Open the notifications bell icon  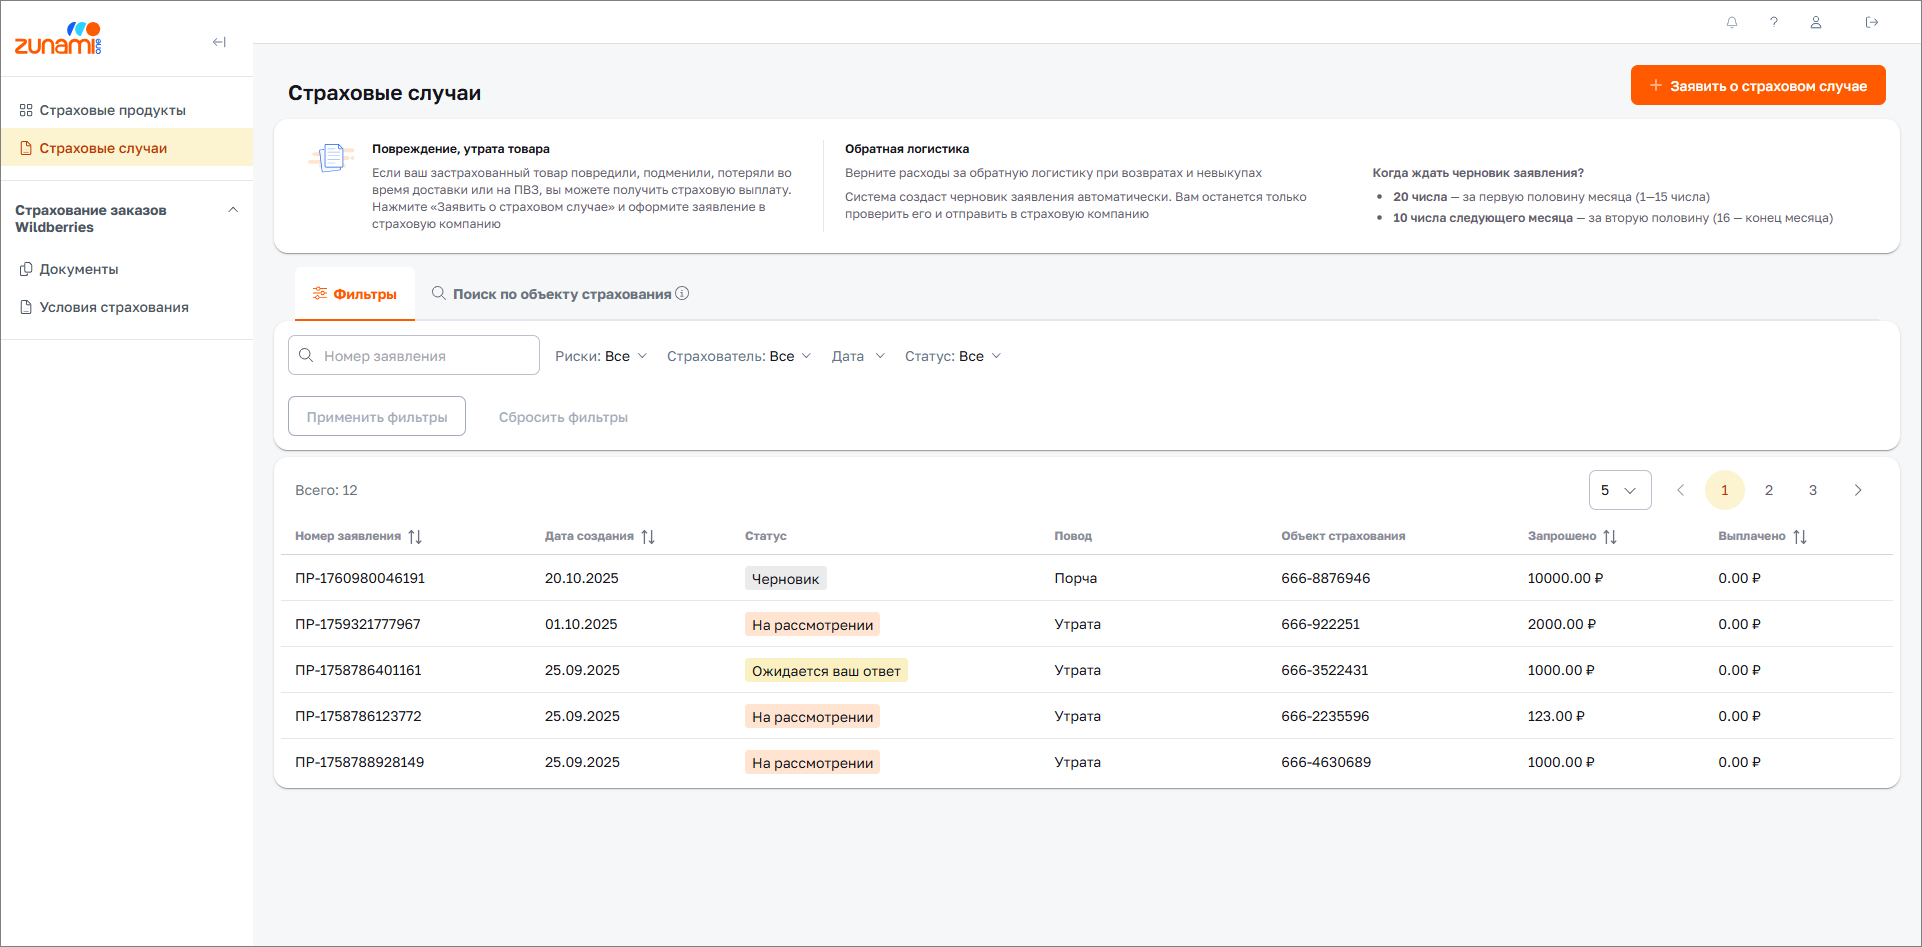point(1732,22)
